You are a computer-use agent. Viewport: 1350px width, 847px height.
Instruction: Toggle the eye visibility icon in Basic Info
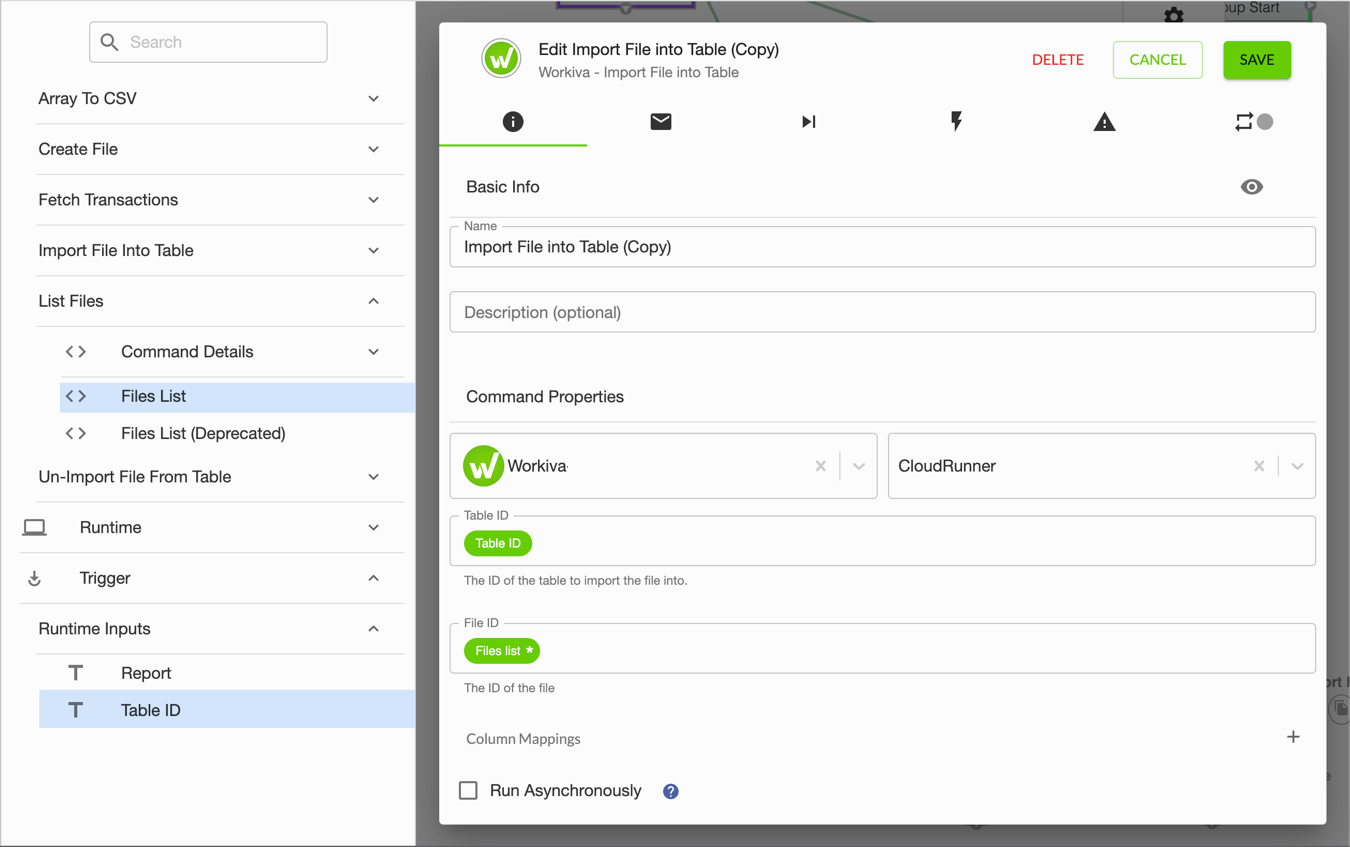1252,187
